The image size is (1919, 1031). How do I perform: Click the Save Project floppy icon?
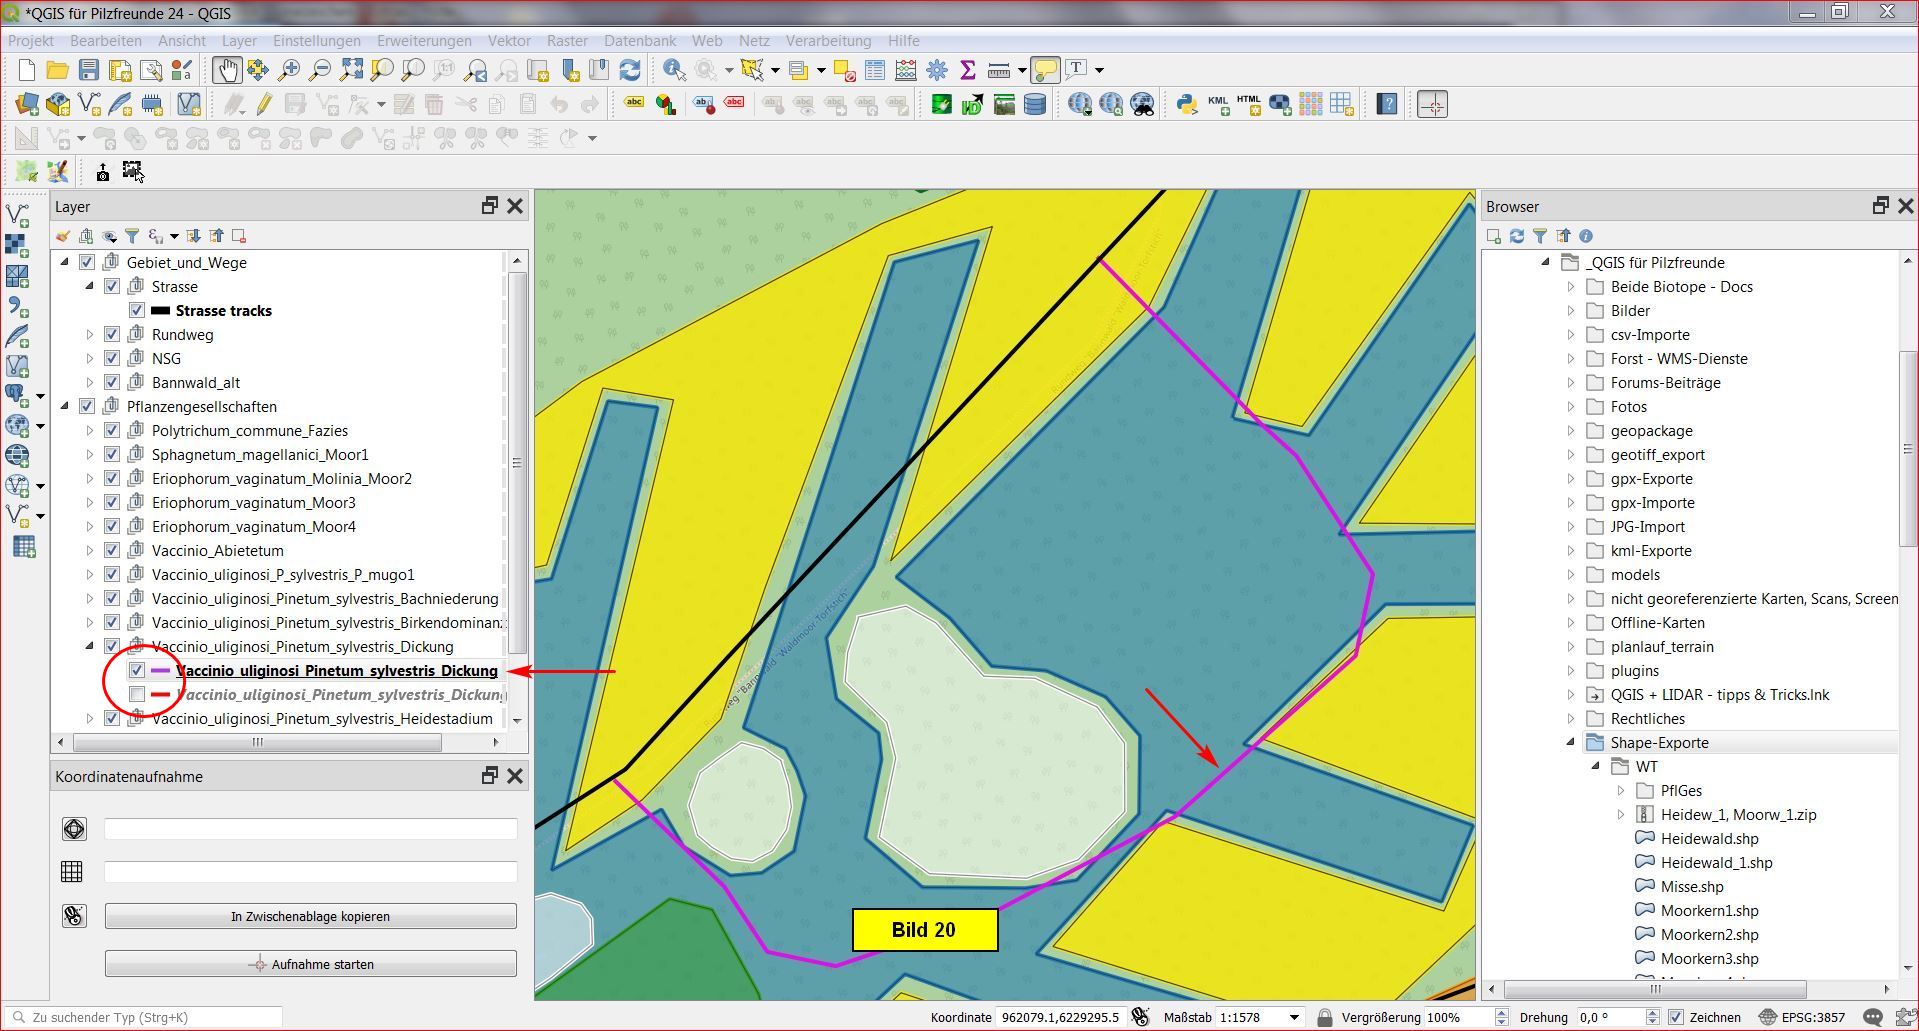(89, 70)
